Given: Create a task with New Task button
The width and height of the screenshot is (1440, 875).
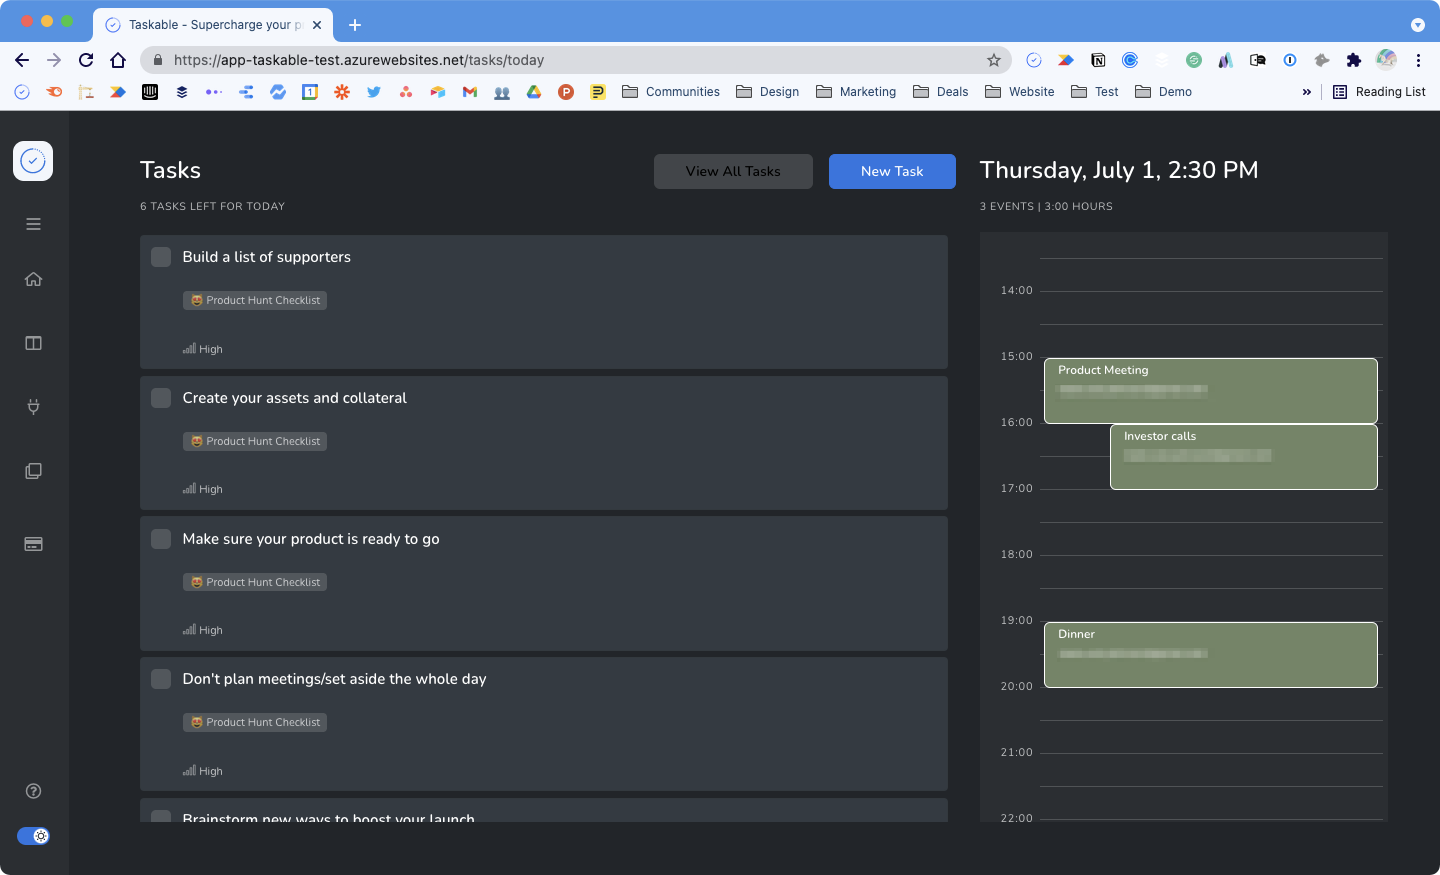Looking at the screenshot, I should (x=892, y=171).
